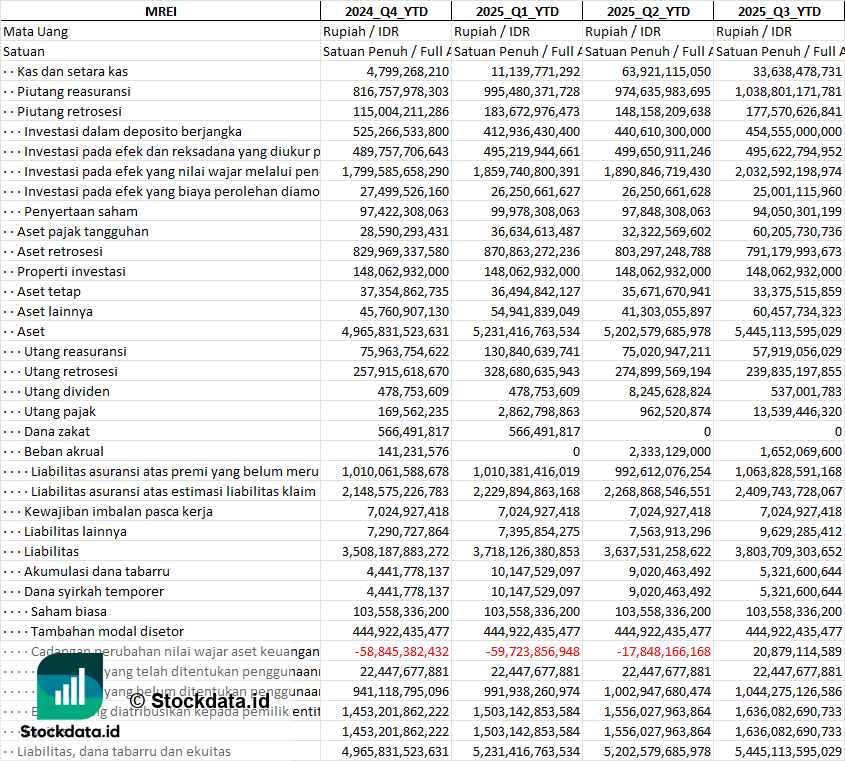845x761 pixels.
Task: Select Beban akrual value in 2025_Q2_YTD
Action: pyautogui.click(x=670, y=451)
